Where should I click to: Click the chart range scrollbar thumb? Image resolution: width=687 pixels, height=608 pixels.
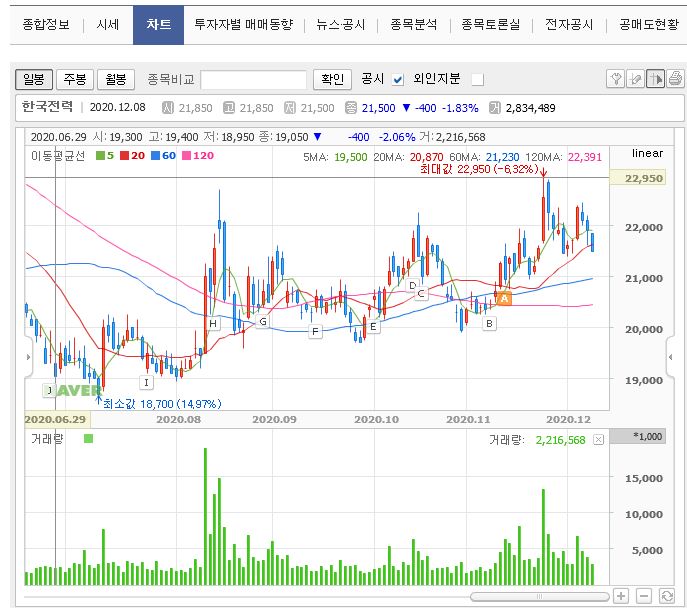[x=539, y=596]
